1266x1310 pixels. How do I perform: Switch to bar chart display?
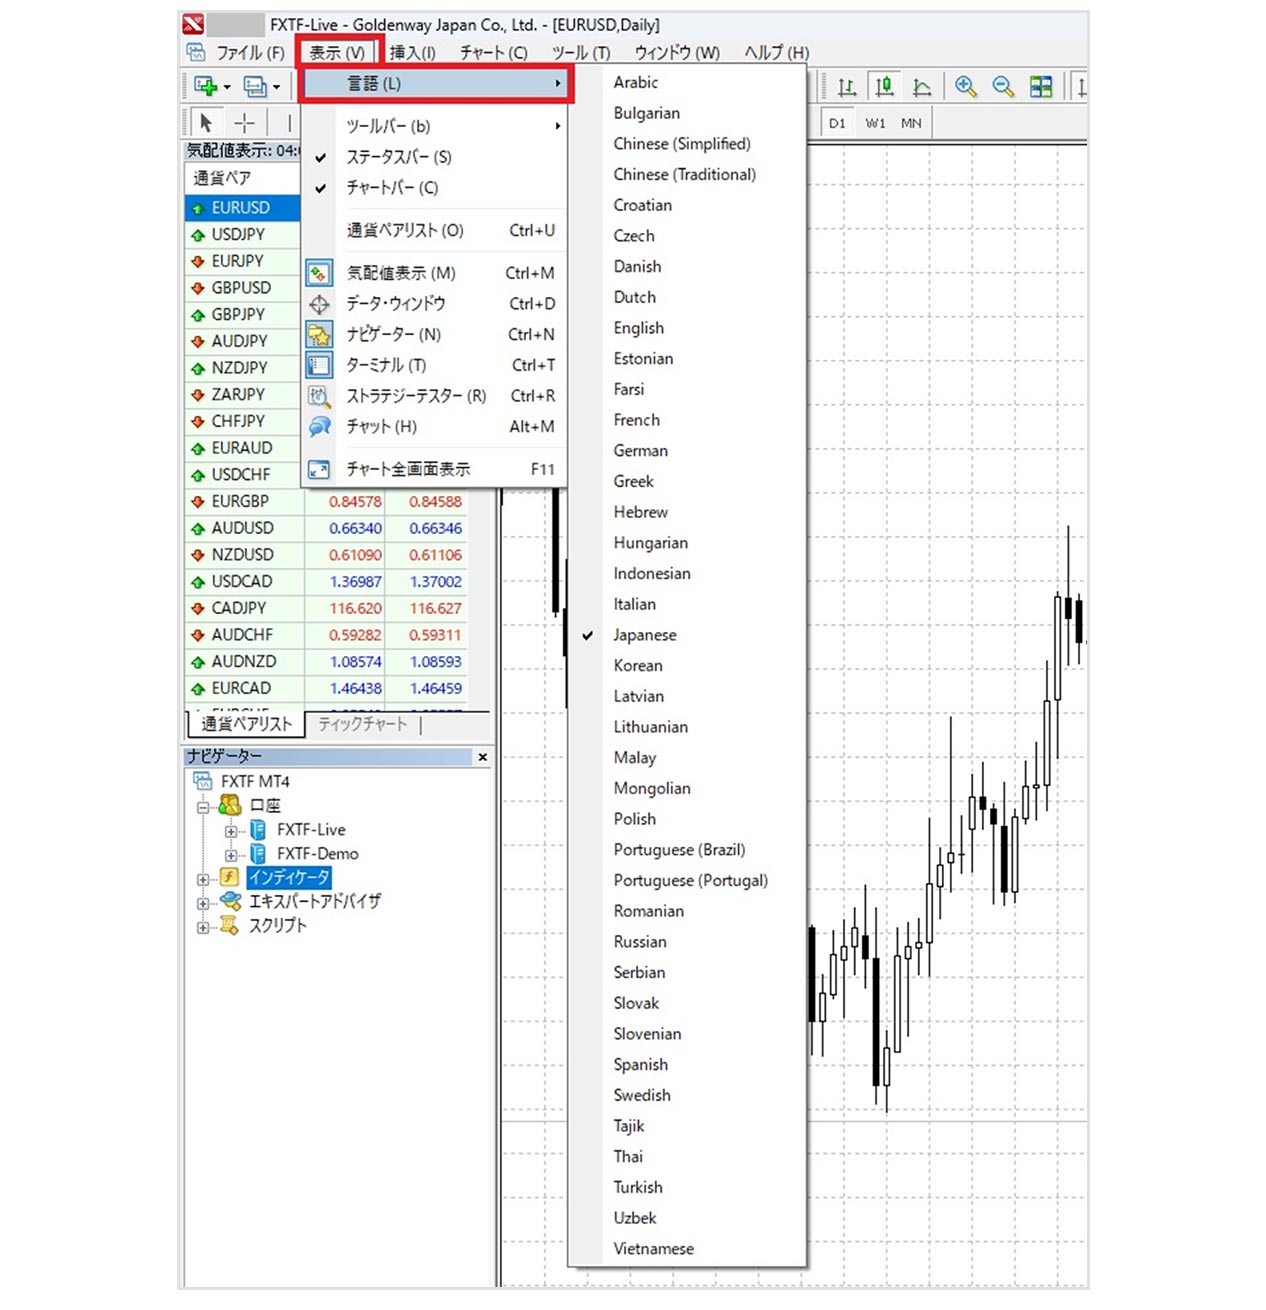pos(847,87)
